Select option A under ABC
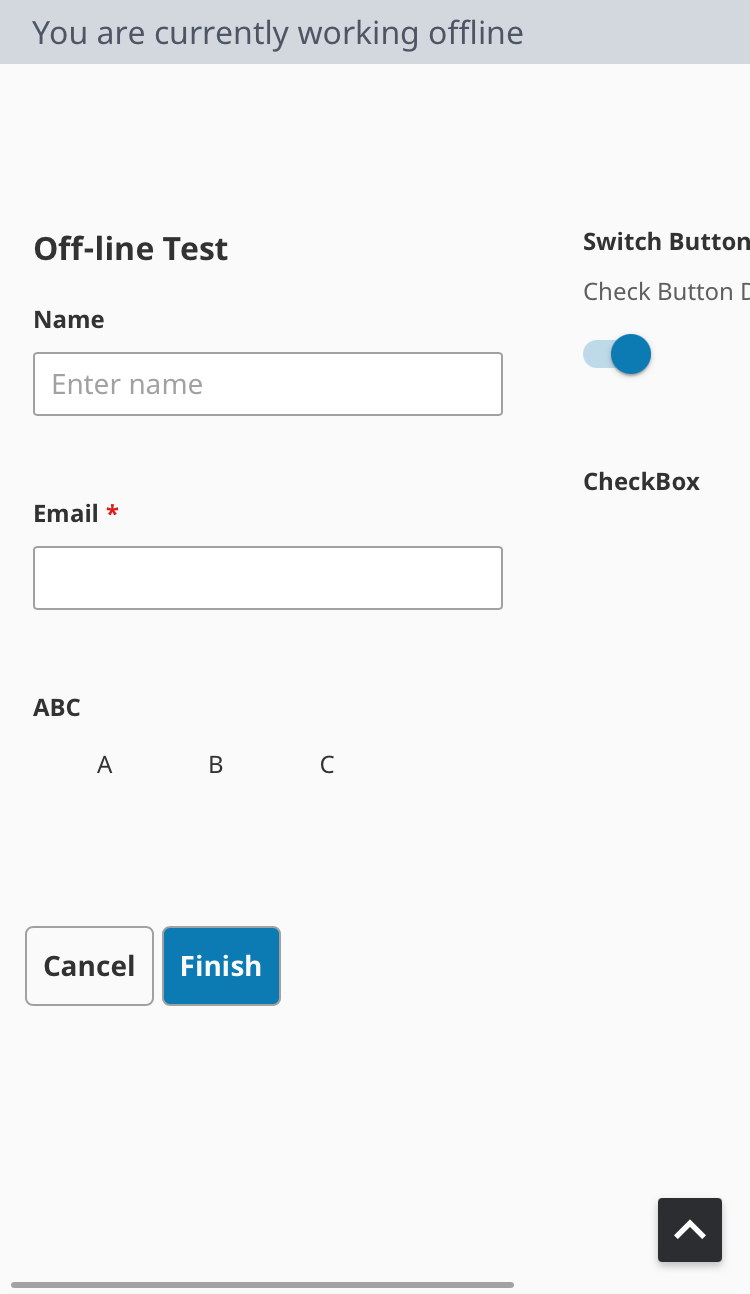 click(x=104, y=765)
